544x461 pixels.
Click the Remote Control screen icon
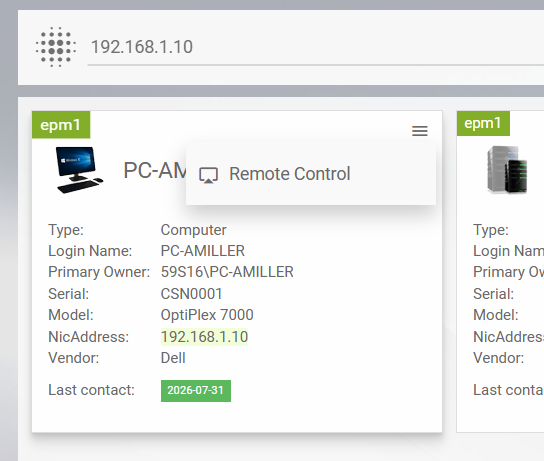click(x=208, y=175)
